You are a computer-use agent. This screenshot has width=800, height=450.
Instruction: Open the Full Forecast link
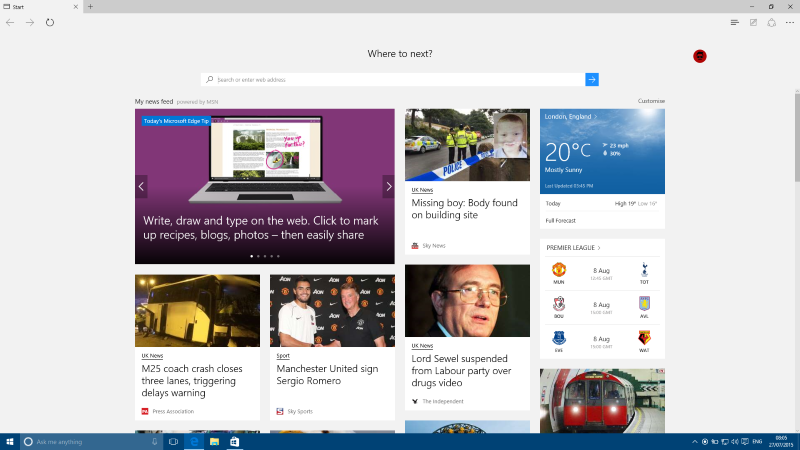[x=560, y=221]
